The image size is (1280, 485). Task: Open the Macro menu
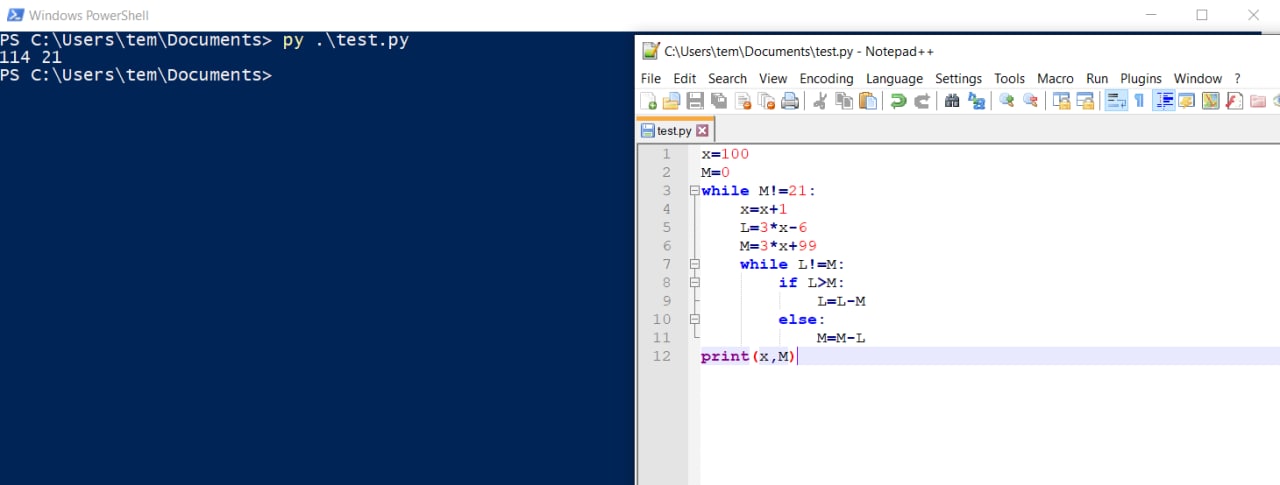coord(1055,78)
